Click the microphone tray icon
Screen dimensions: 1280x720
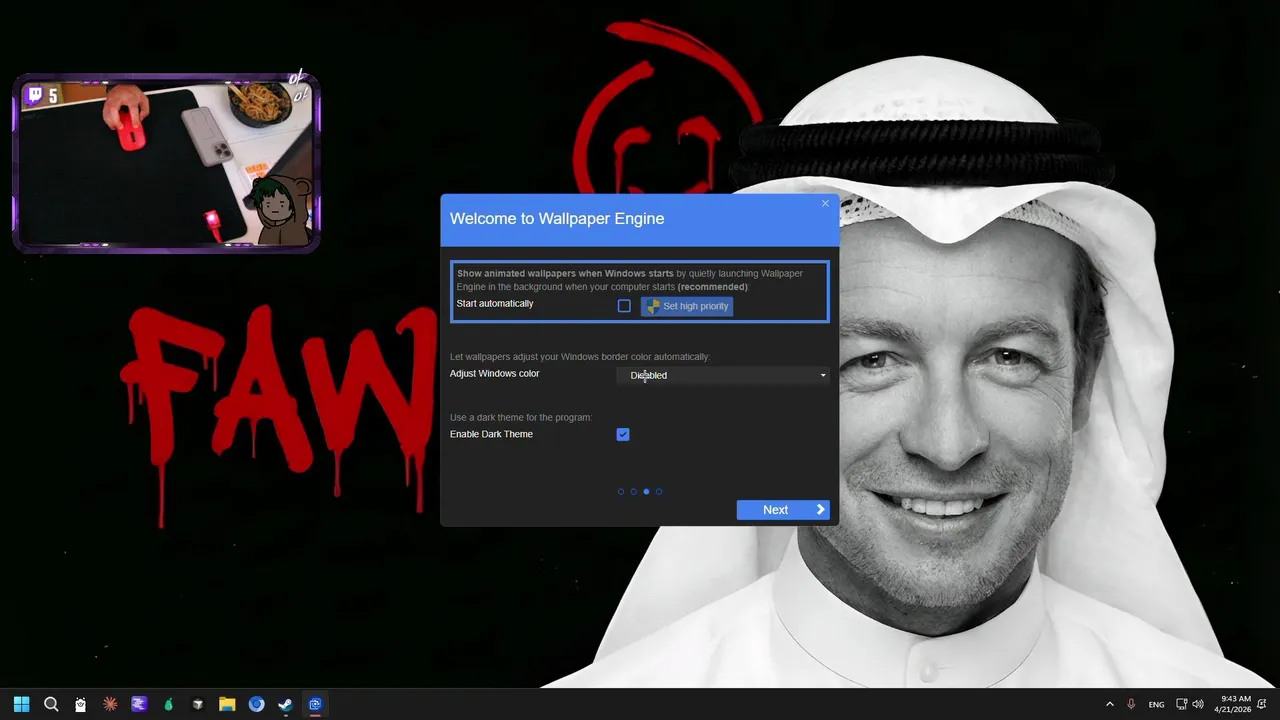pos(1131,704)
